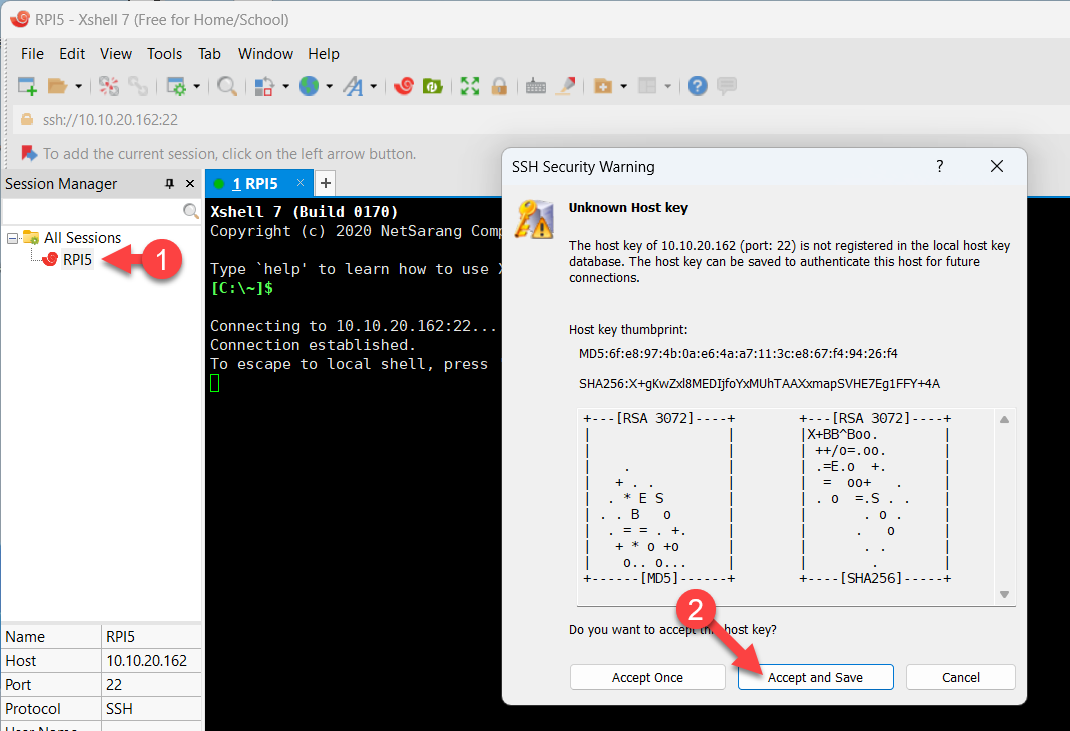The width and height of the screenshot is (1070, 731).
Task: Open the Window menu
Action: [265, 54]
